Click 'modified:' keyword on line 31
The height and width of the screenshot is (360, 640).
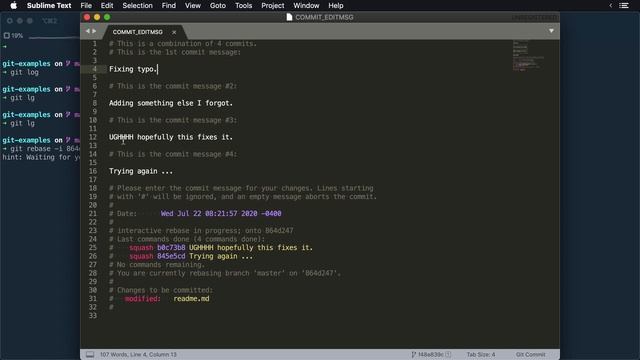(143, 298)
